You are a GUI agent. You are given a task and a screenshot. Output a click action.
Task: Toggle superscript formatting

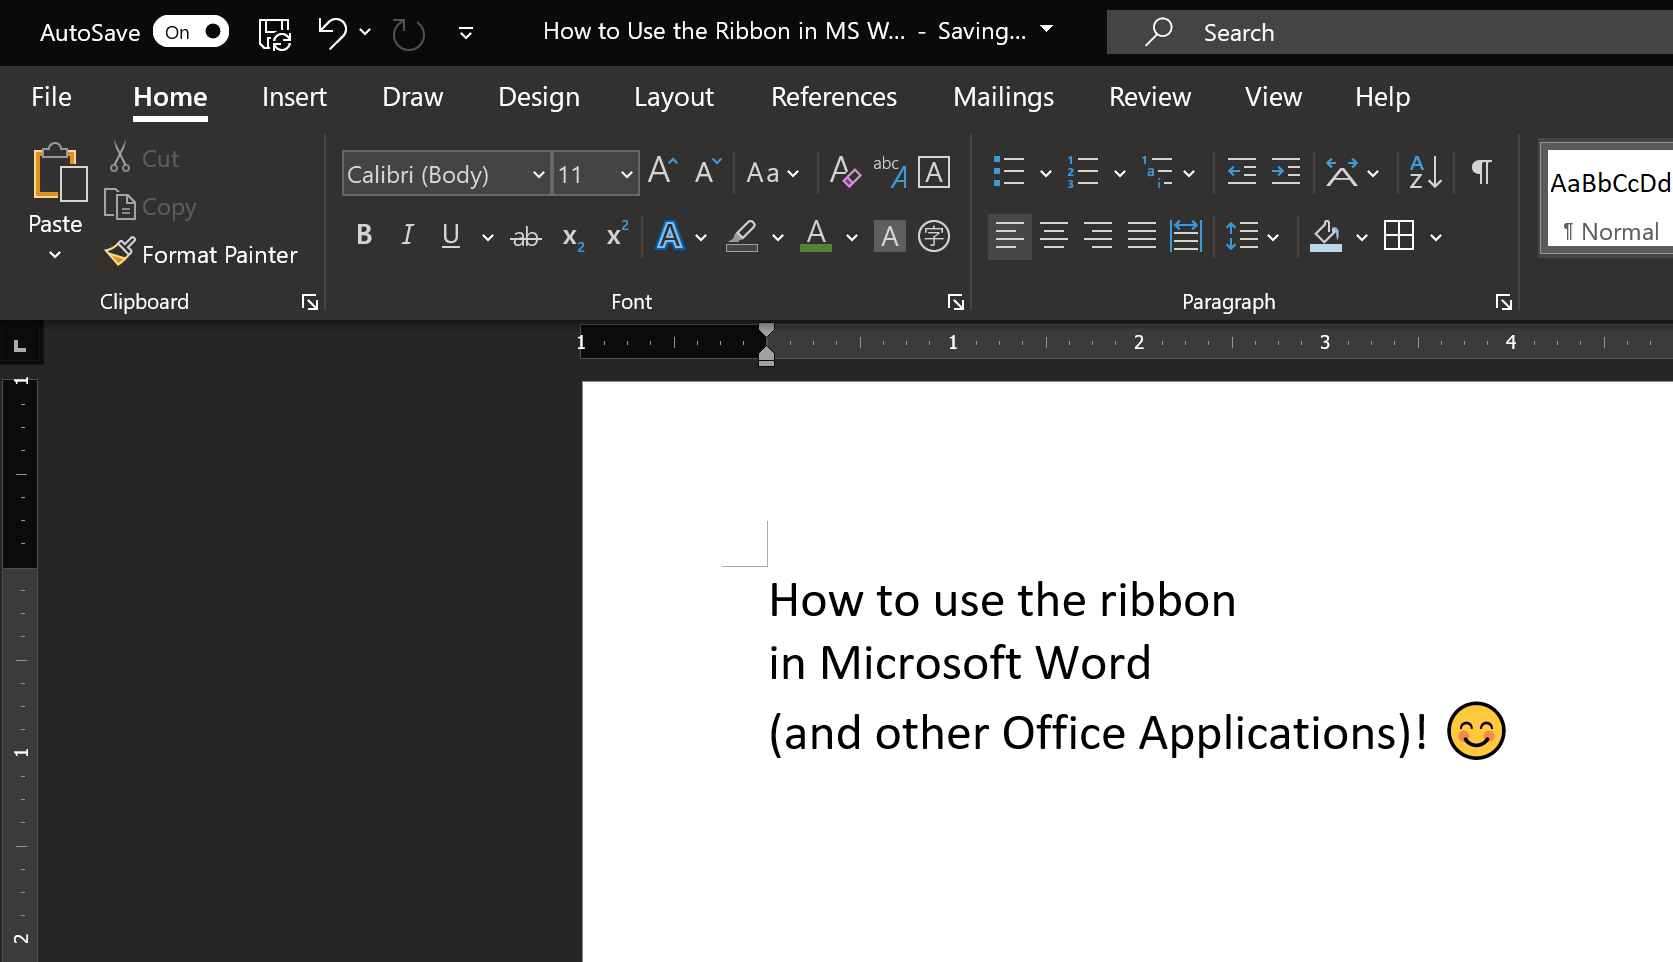coord(617,235)
